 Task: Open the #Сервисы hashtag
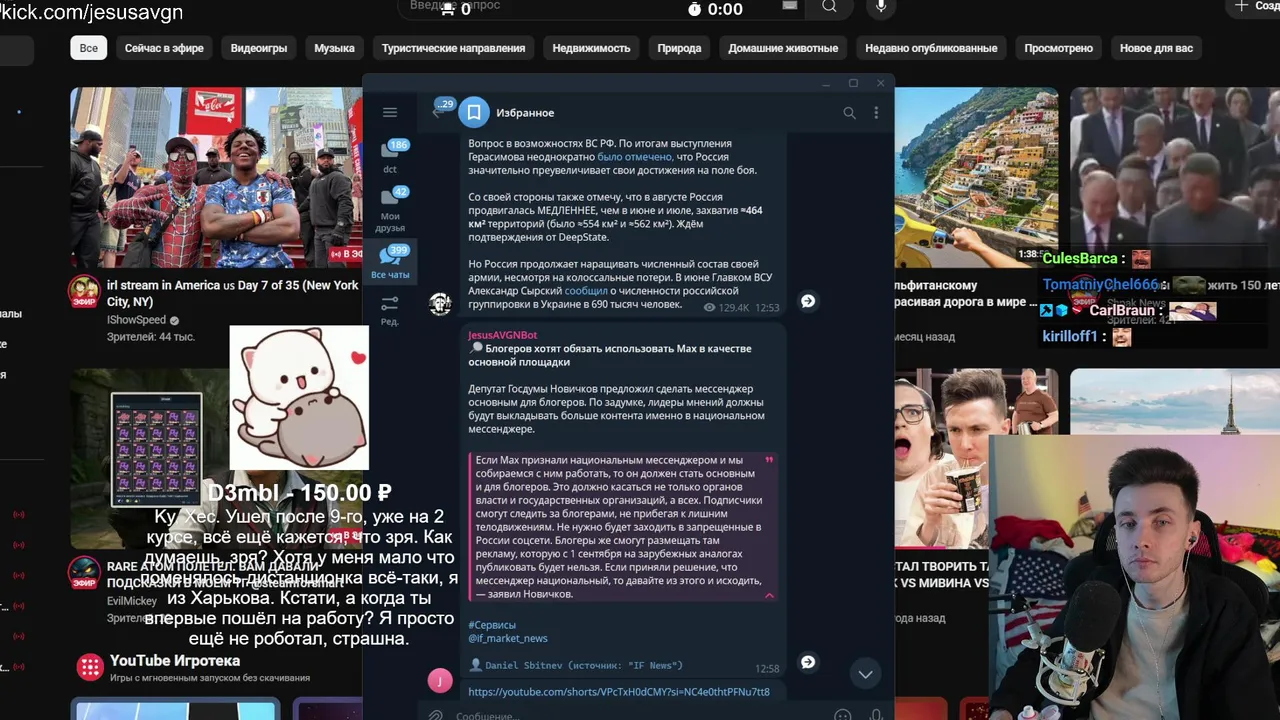(x=492, y=625)
